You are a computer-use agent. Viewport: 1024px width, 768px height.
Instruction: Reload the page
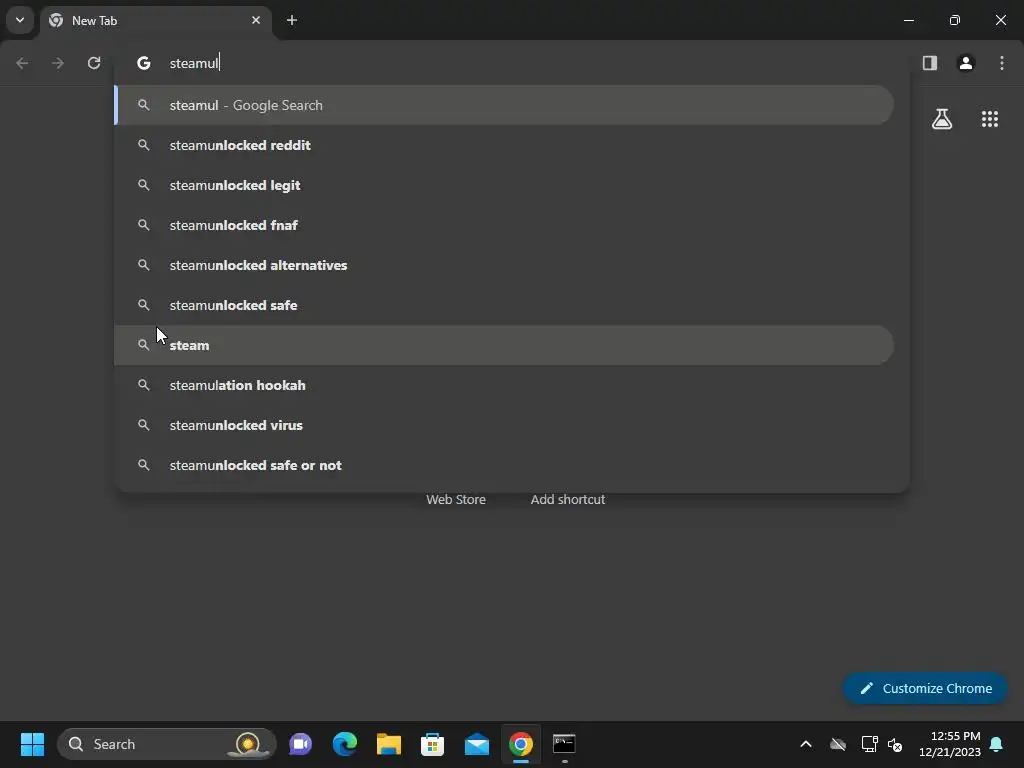(94, 63)
